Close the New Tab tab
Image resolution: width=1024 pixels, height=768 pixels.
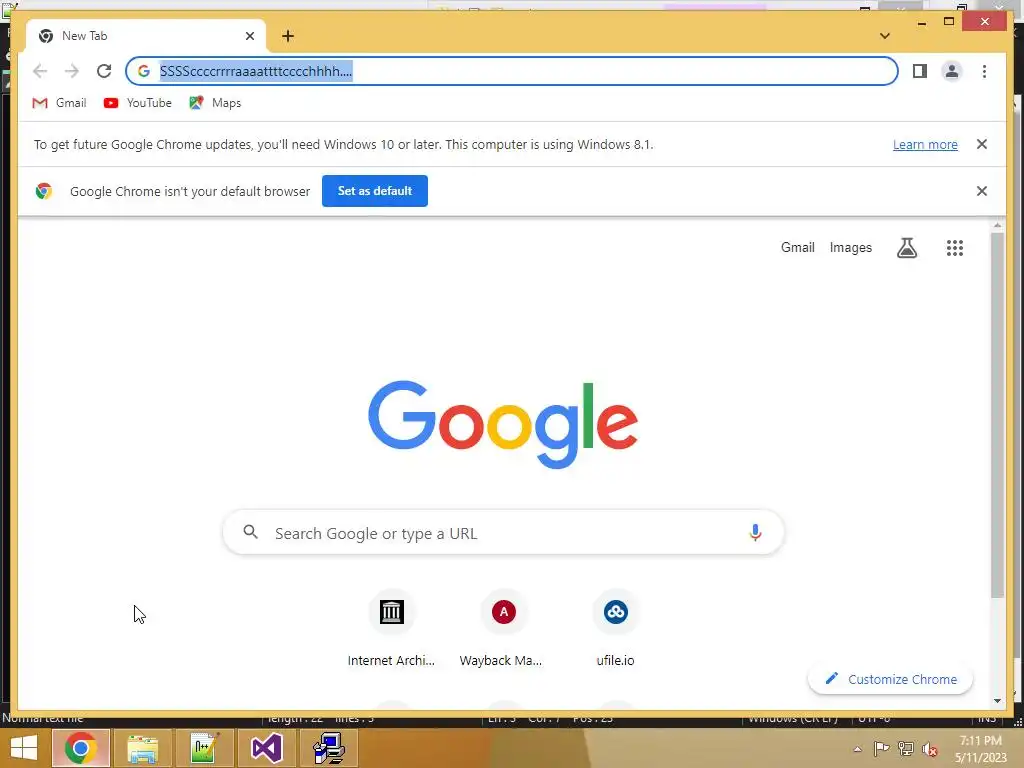[249, 36]
